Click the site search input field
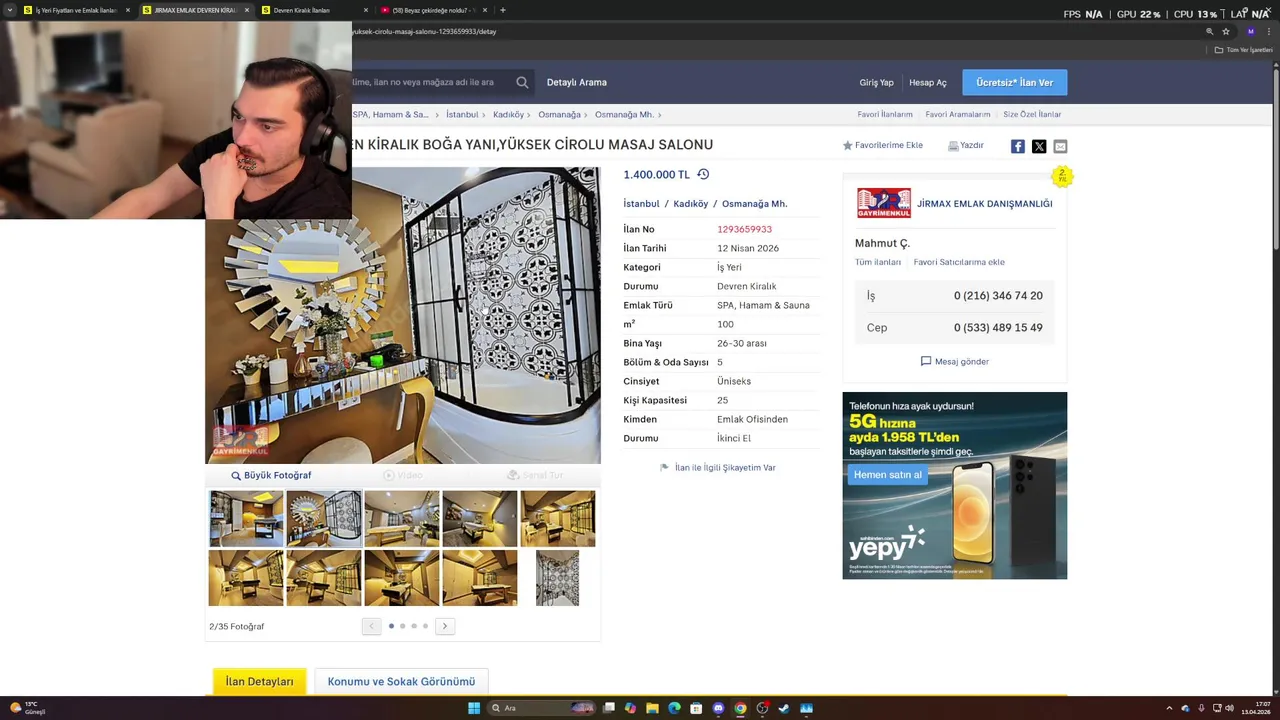 (x=430, y=82)
